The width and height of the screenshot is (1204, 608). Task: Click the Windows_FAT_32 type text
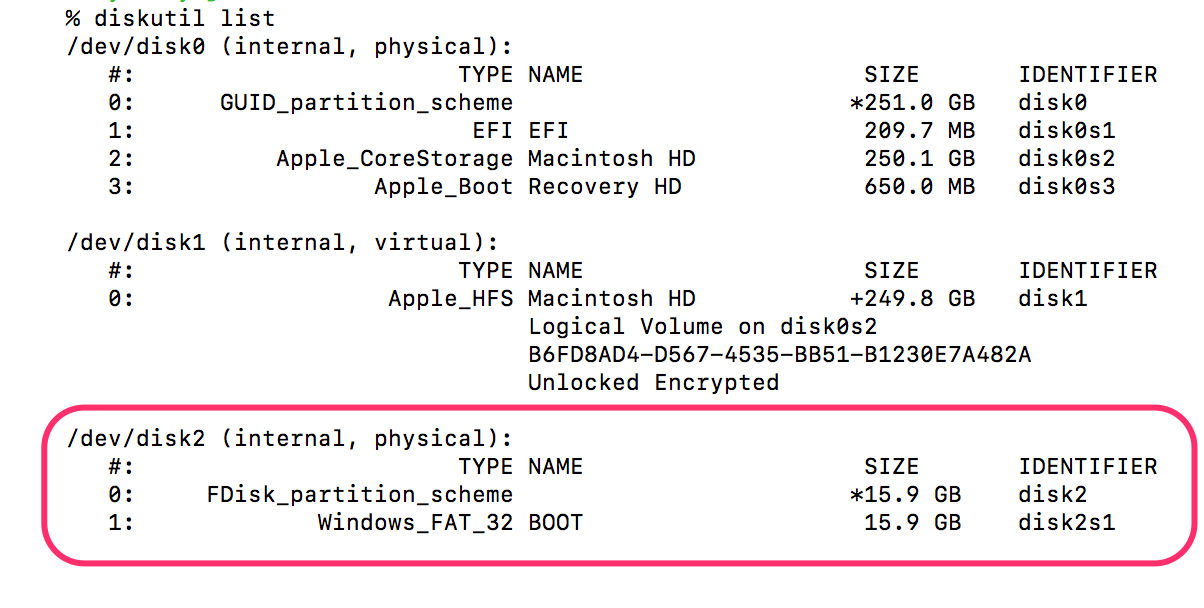[x=415, y=522]
